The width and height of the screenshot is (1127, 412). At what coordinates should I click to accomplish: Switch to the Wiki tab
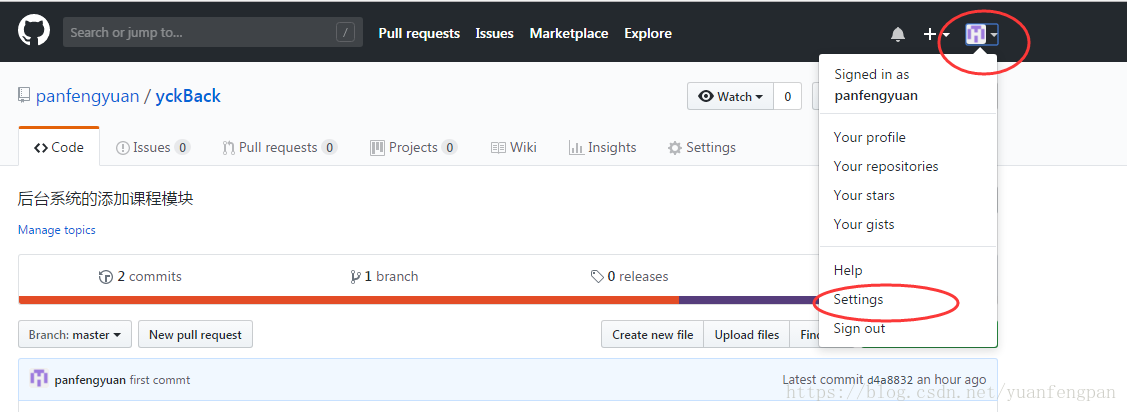tap(513, 147)
